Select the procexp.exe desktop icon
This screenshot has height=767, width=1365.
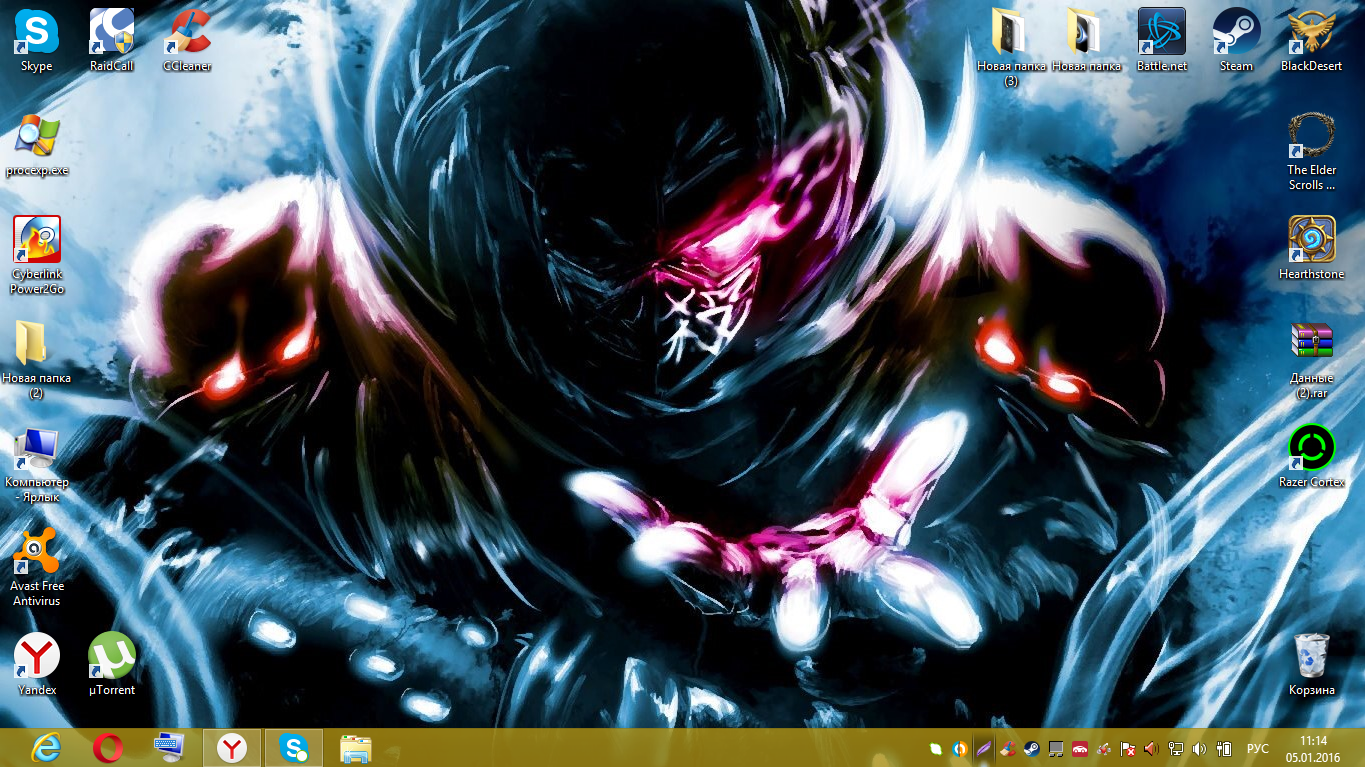coord(37,145)
